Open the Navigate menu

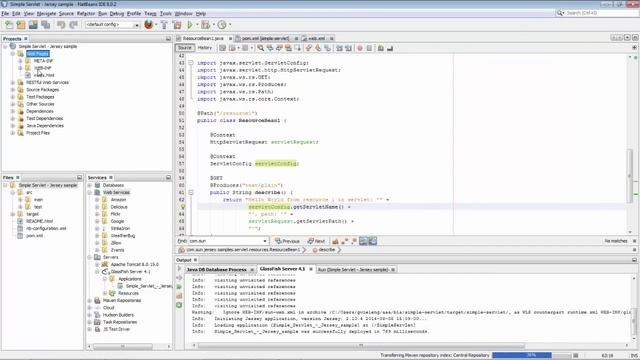click(x=47, y=13)
